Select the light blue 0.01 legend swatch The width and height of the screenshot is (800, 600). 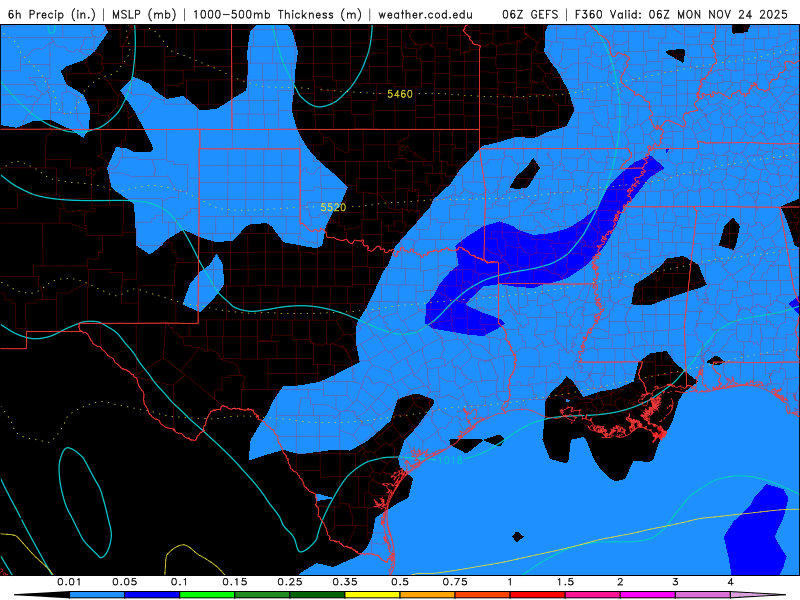pos(97,595)
